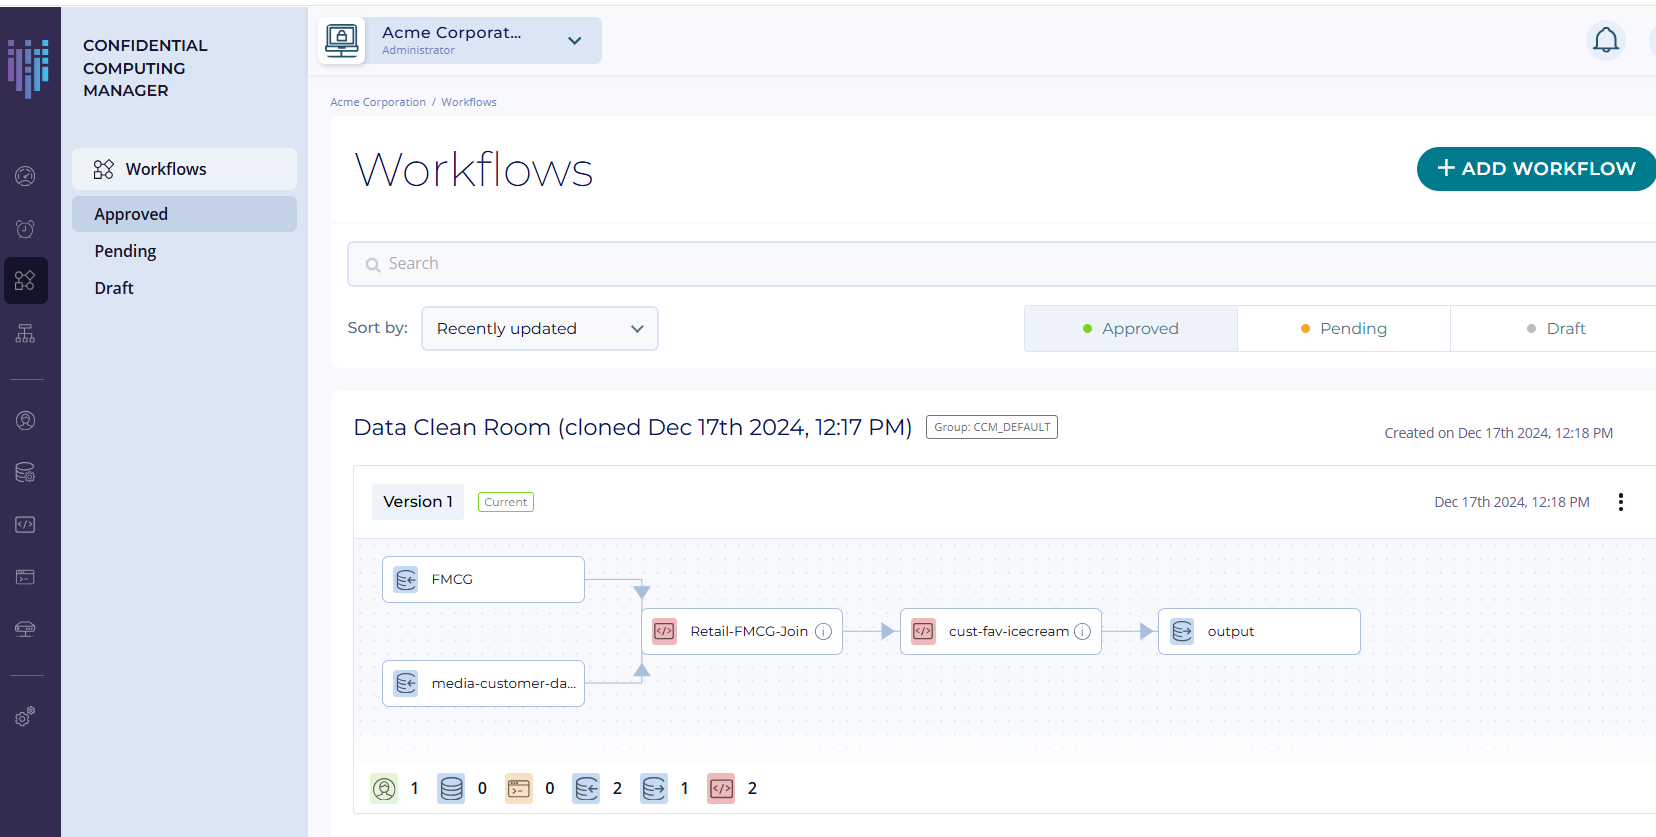Click the info icon on cust-fav-icecream node
The height and width of the screenshot is (837, 1656).
1082,632
